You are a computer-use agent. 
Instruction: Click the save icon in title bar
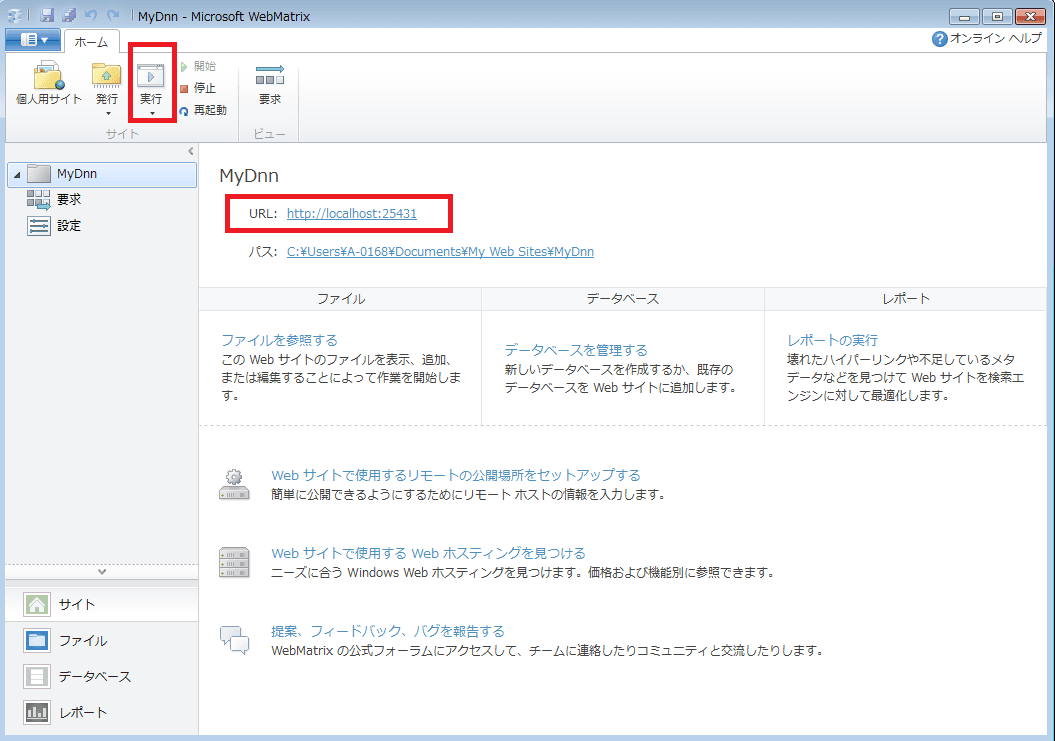point(47,15)
